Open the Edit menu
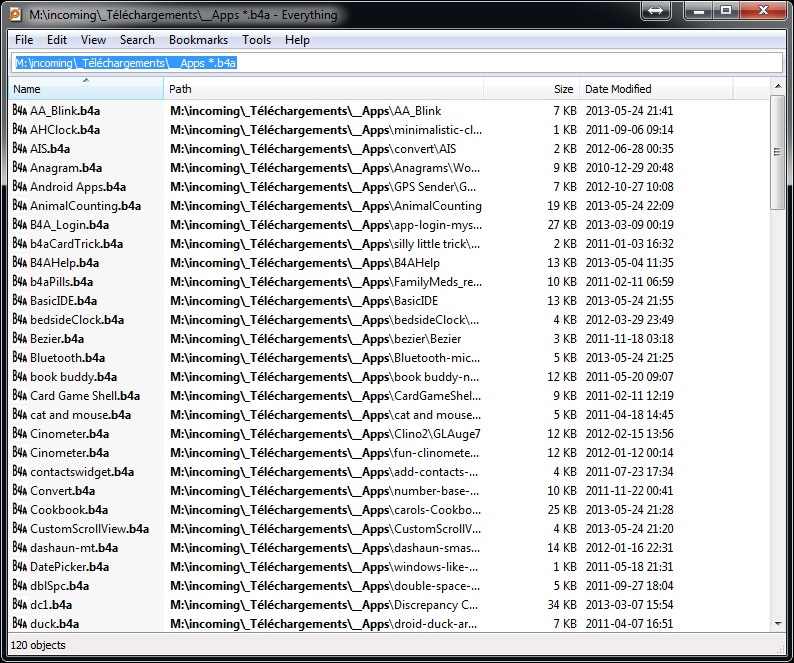Image resolution: width=794 pixels, height=663 pixels. (57, 40)
